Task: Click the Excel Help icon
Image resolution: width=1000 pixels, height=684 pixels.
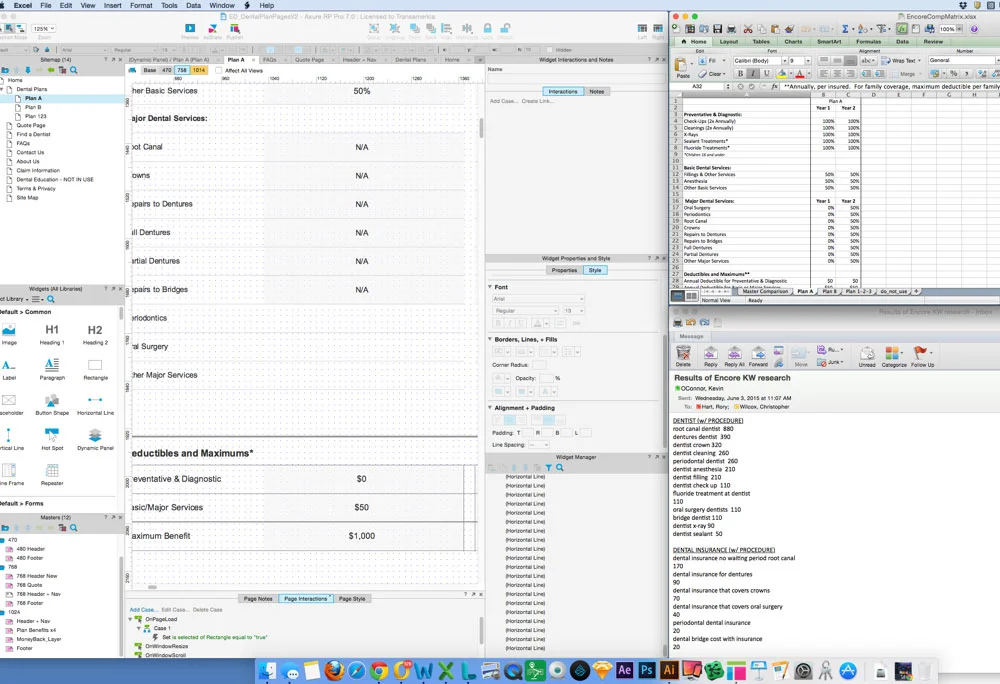Action: [974, 29]
